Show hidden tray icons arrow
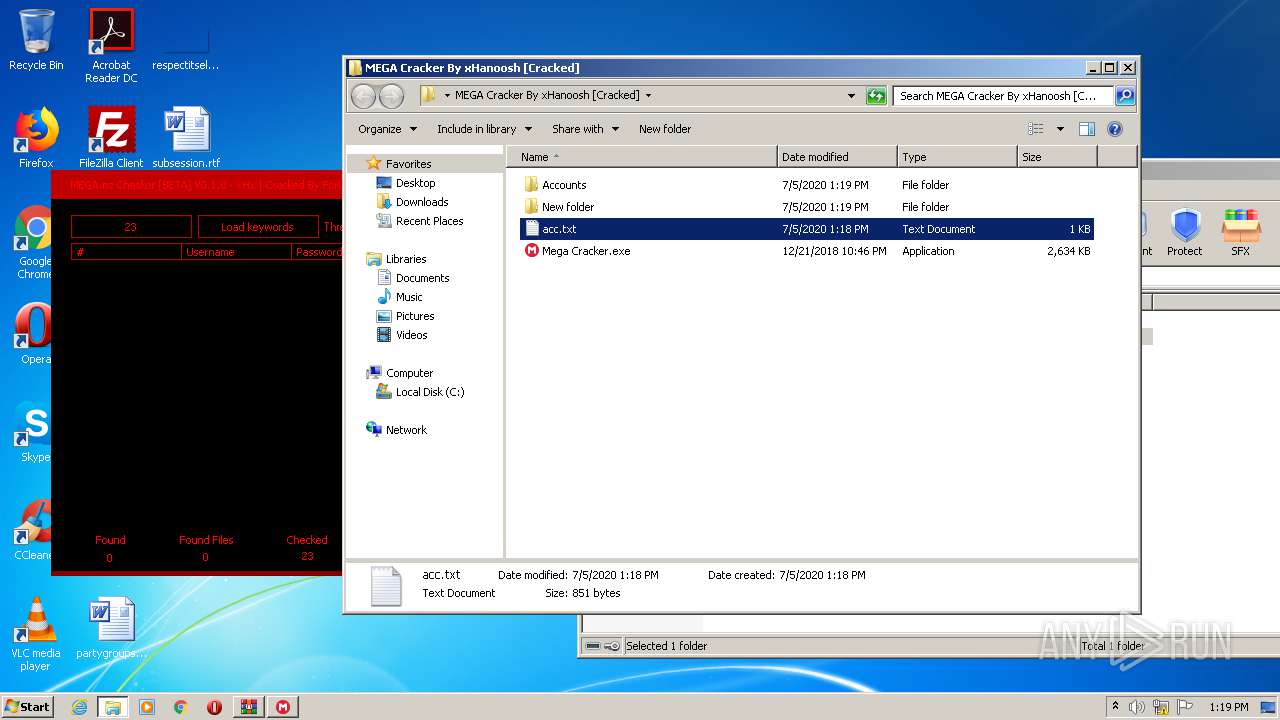Screen dimensions: 1280x720 [x=1115, y=707]
